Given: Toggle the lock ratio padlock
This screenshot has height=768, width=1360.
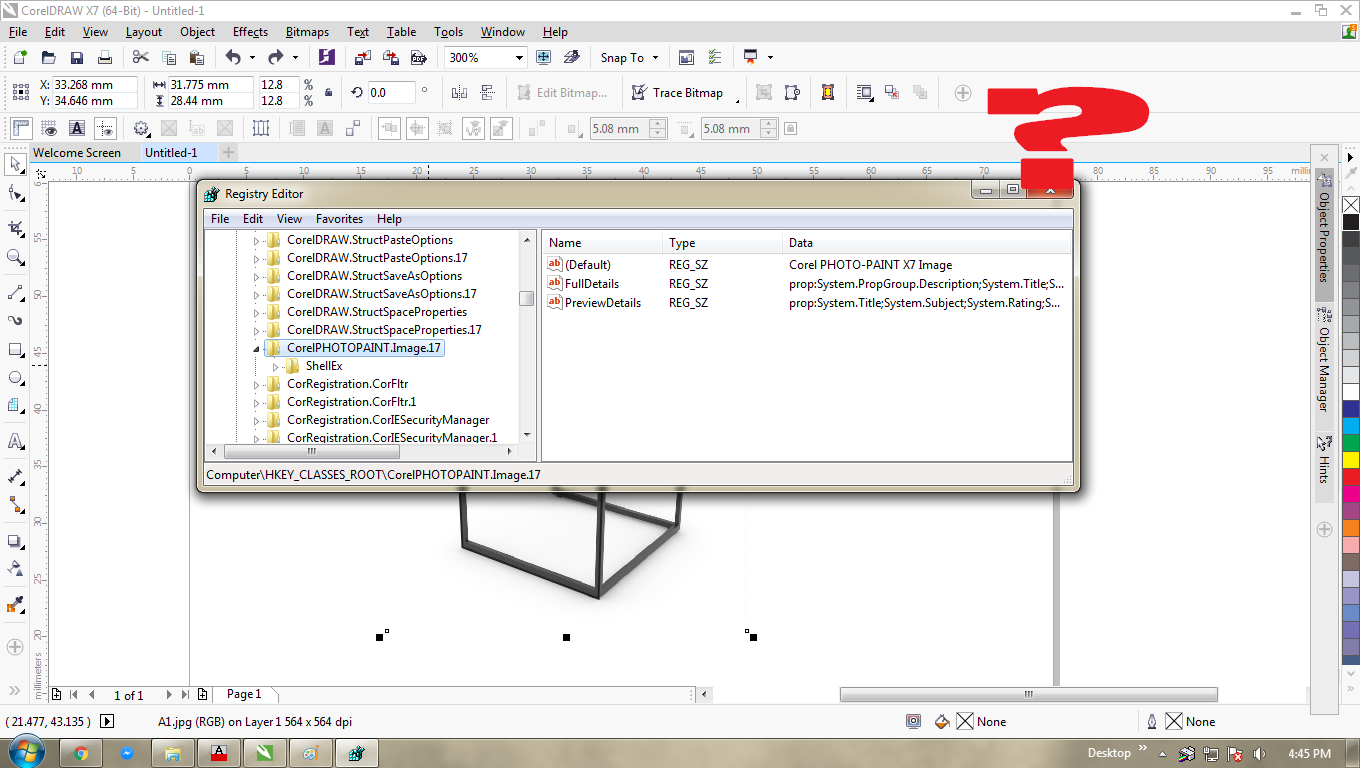Looking at the screenshot, I should [x=329, y=93].
